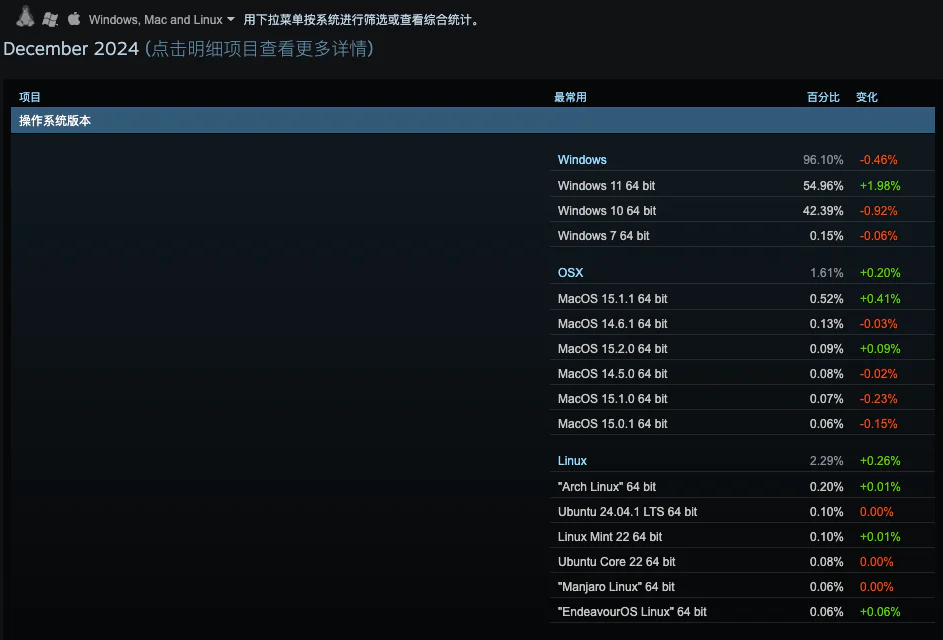Click the Linux penguin icon
Screen dimensions: 943x640
25,18
